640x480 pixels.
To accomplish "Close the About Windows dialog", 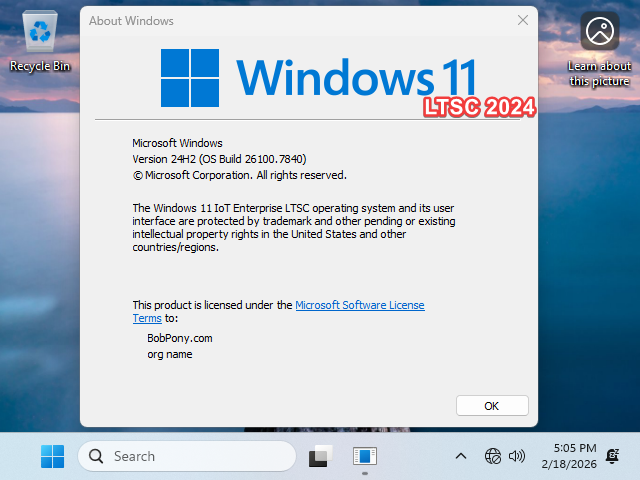I will coord(523,20).
